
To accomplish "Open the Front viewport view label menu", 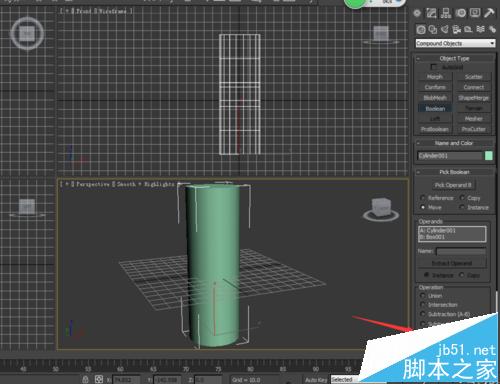I will click(84, 11).
